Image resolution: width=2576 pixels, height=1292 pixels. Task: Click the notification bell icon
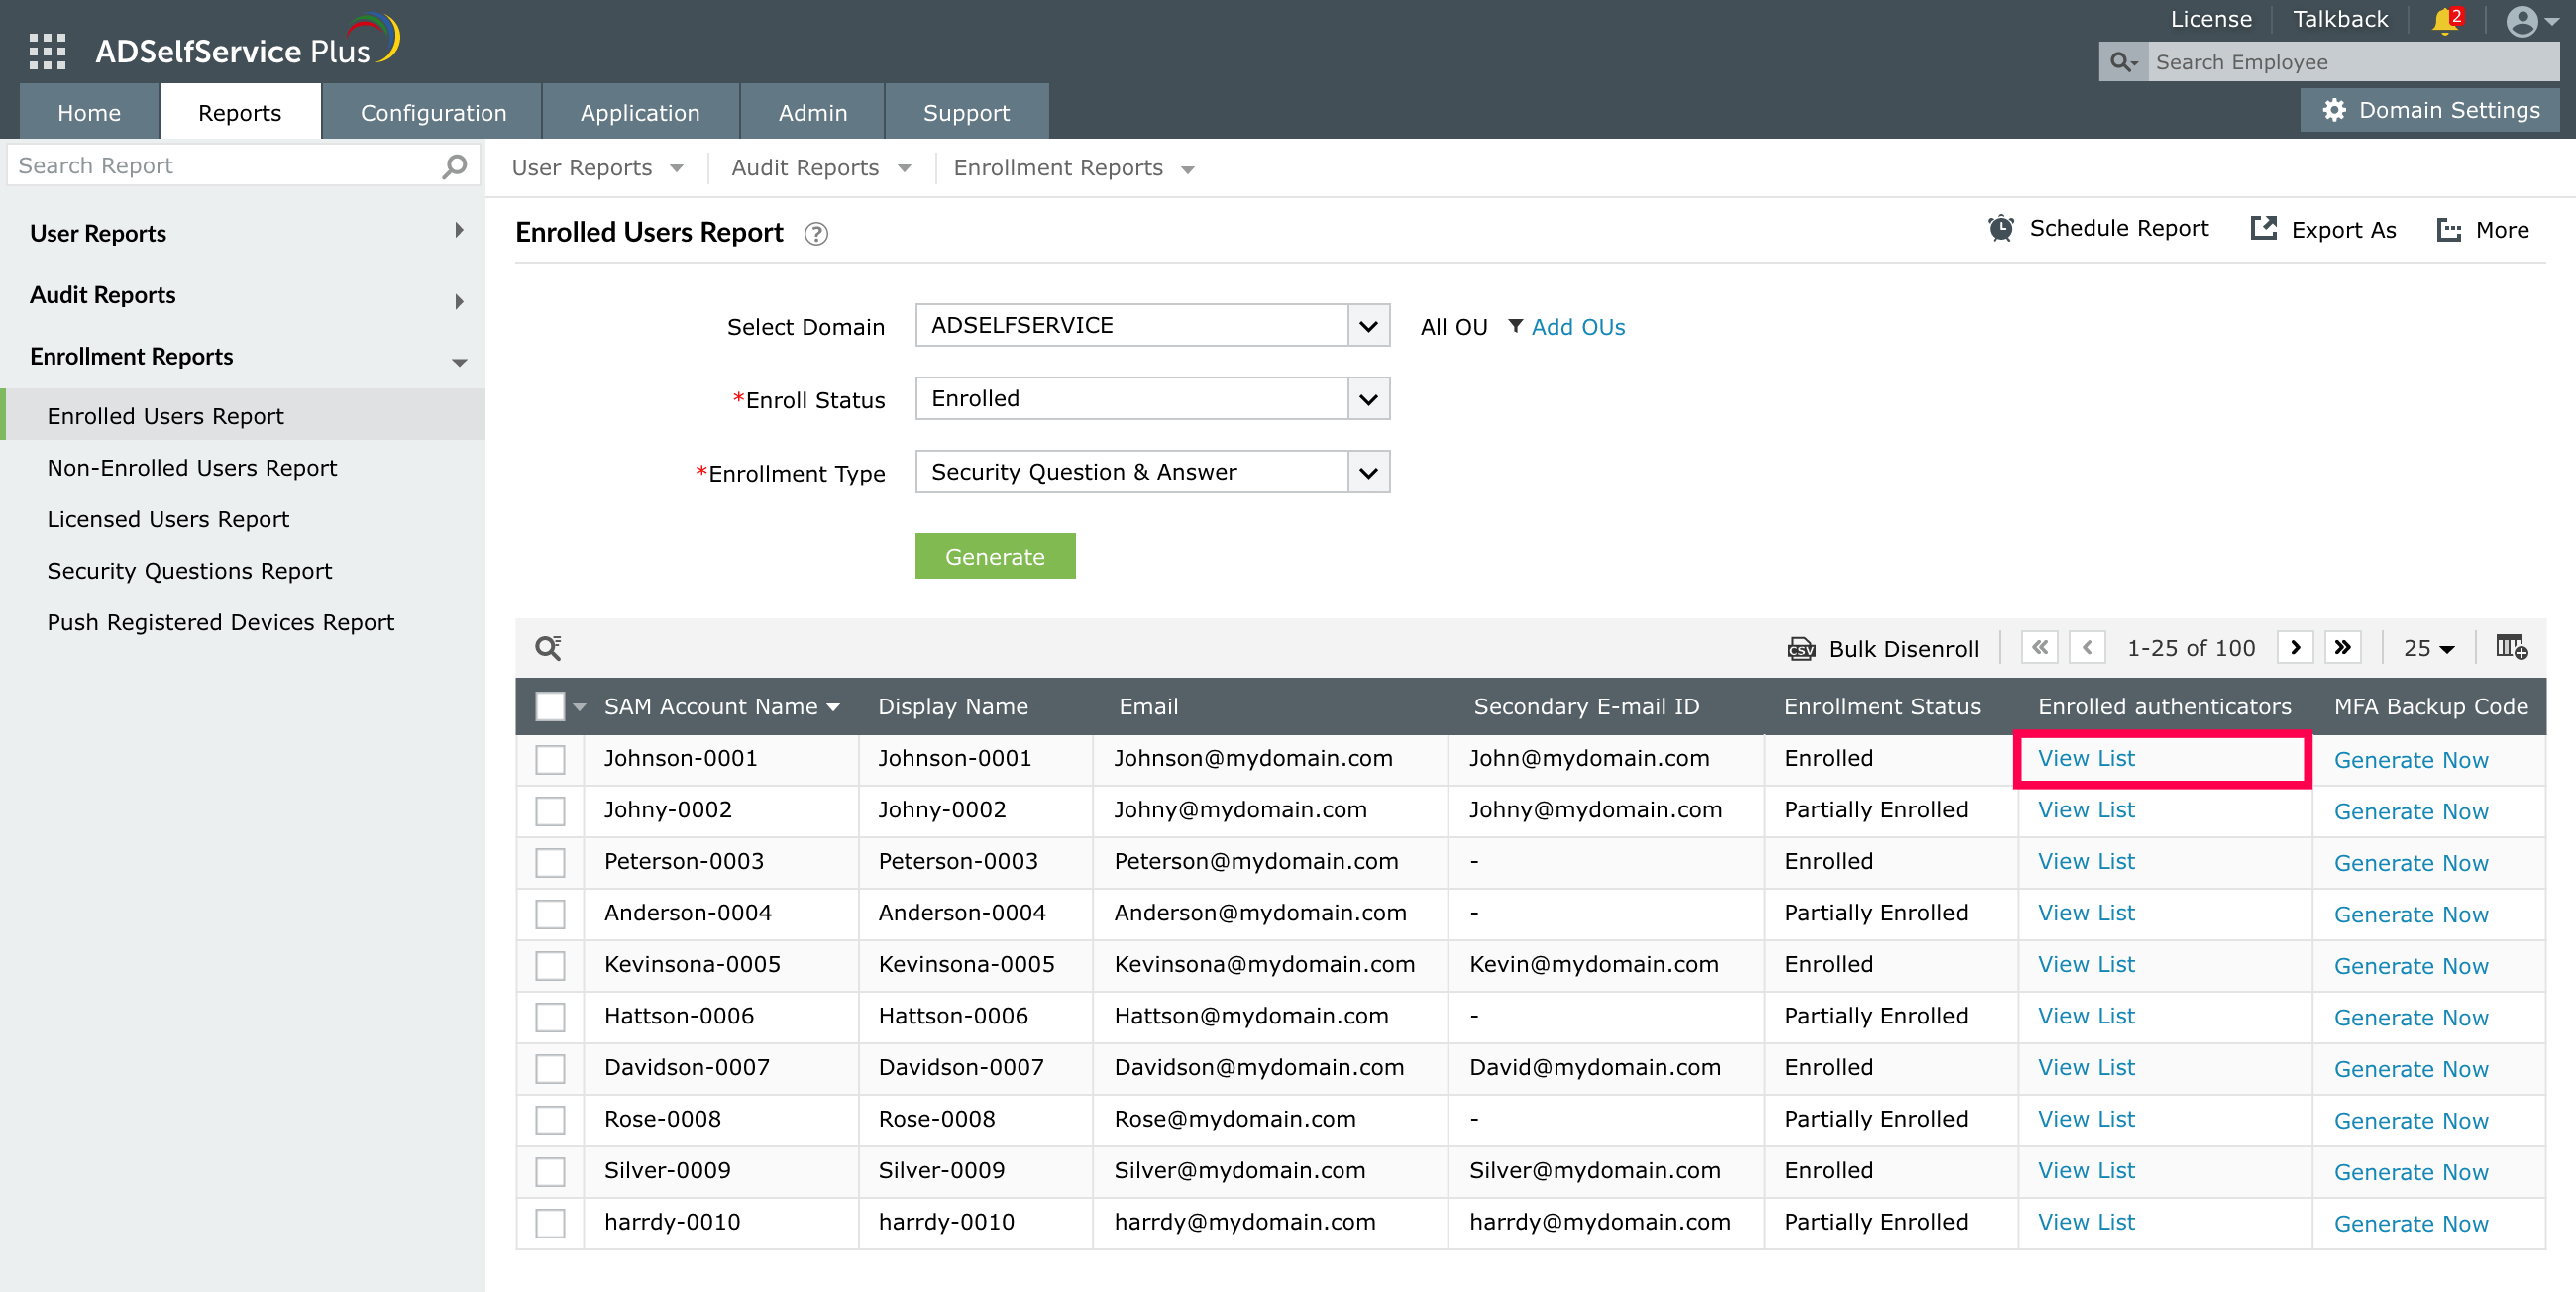(2444, 21)
